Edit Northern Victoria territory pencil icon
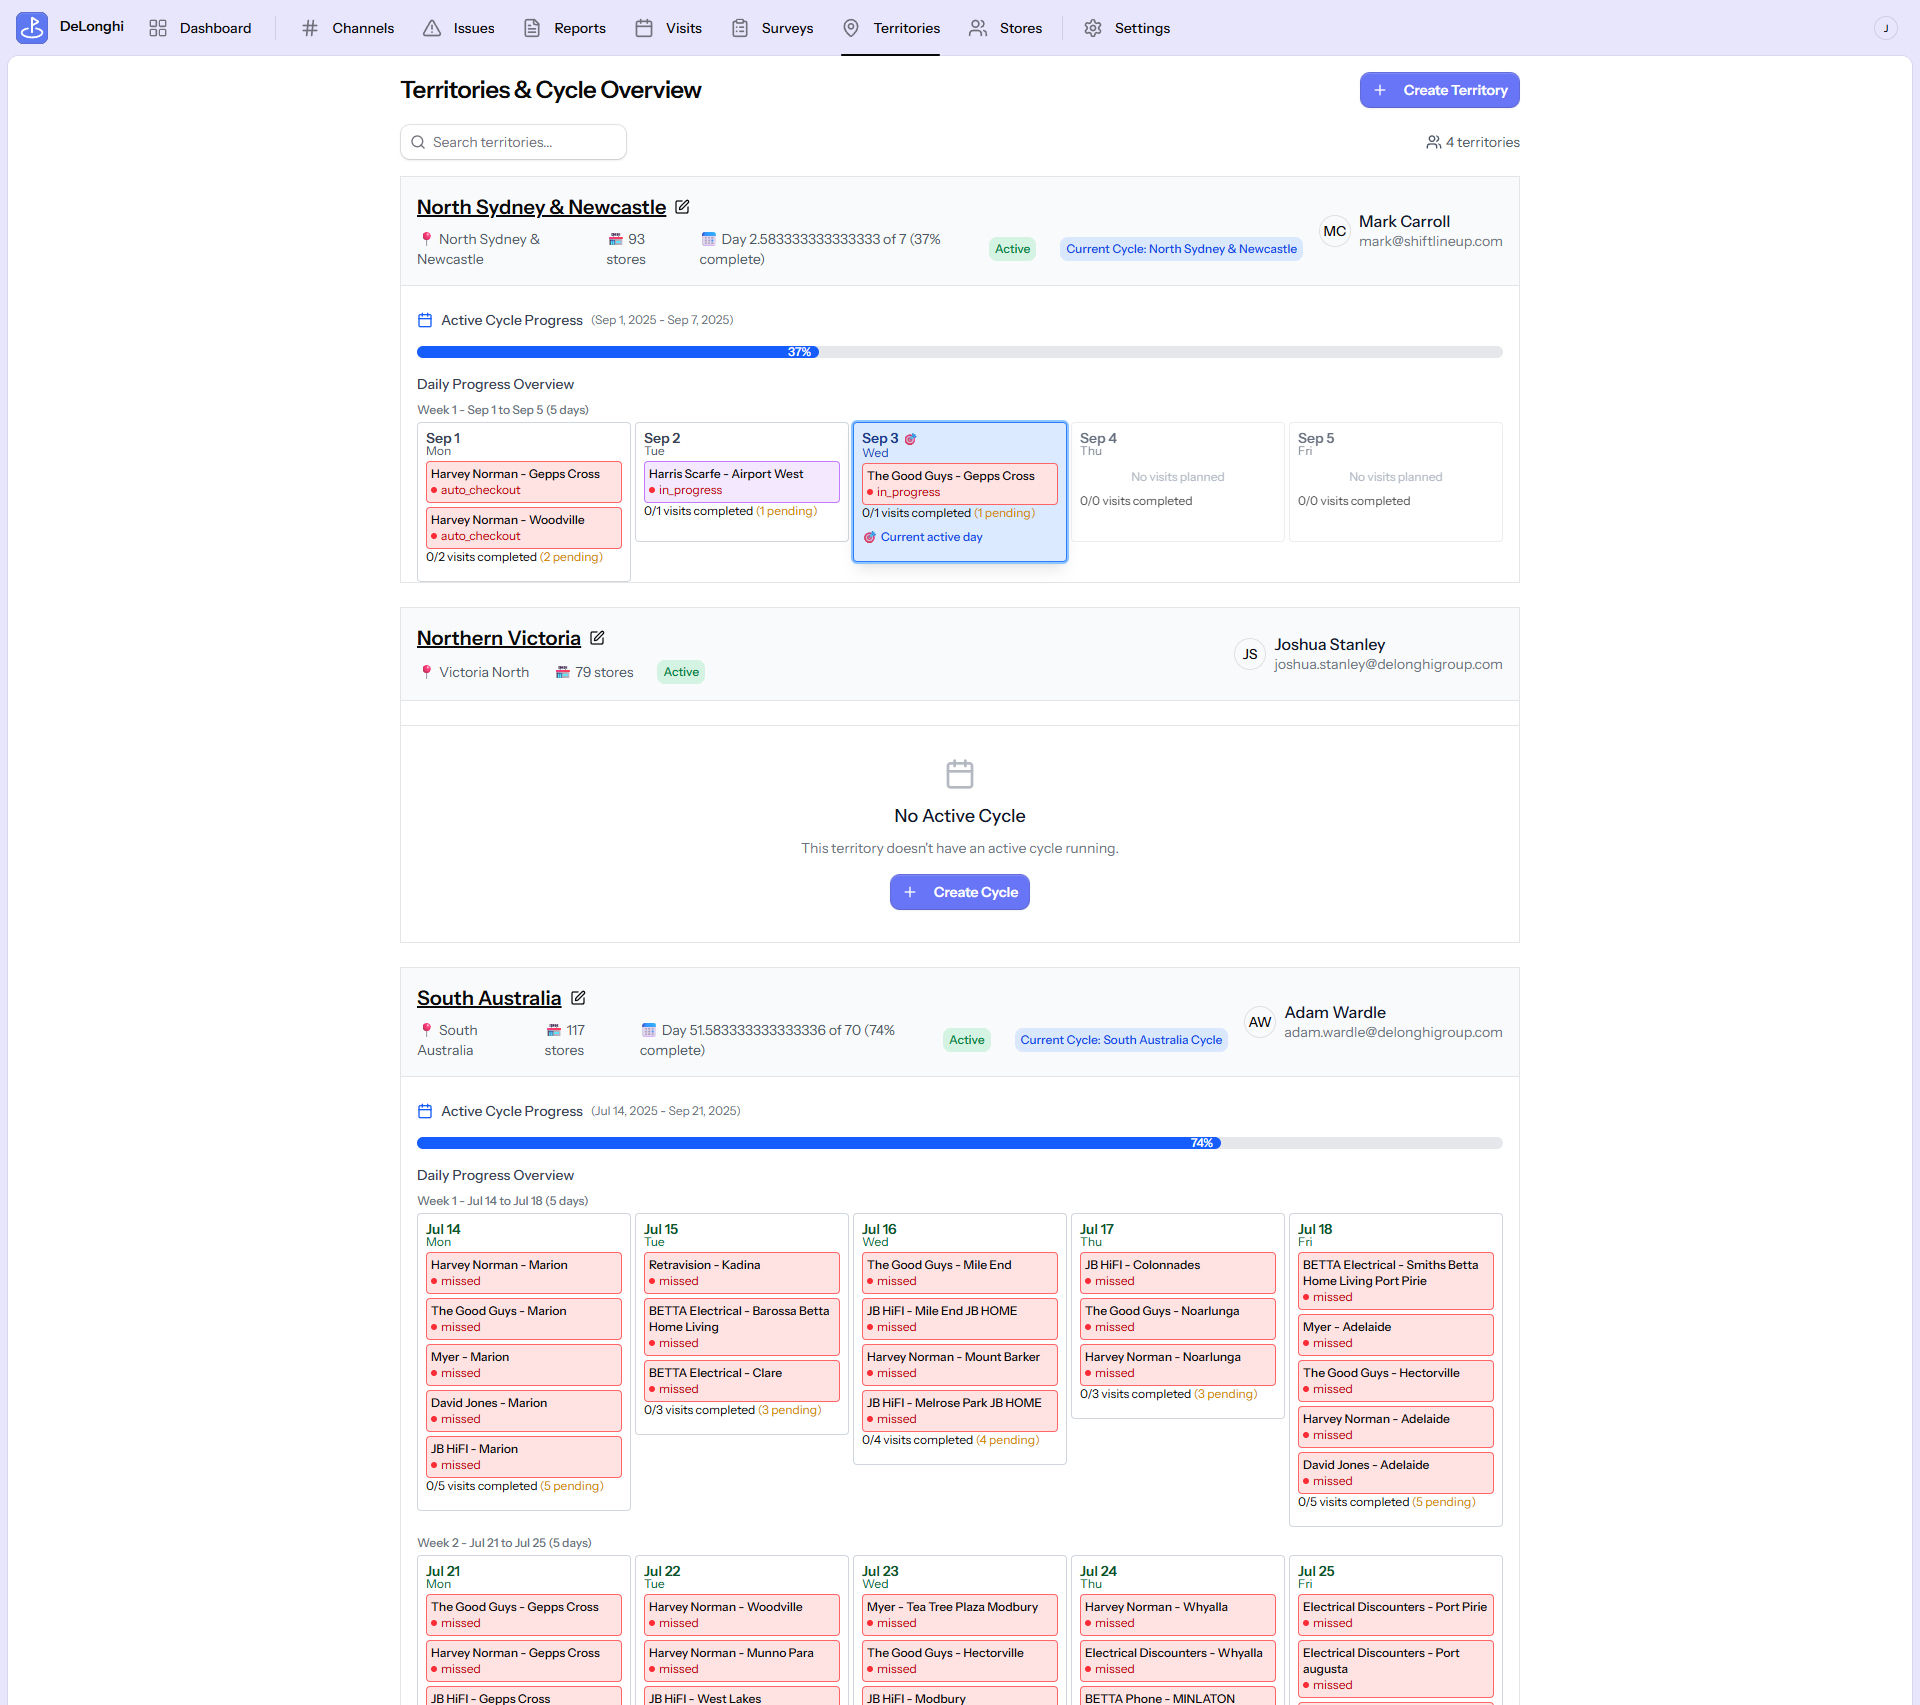 597,638
